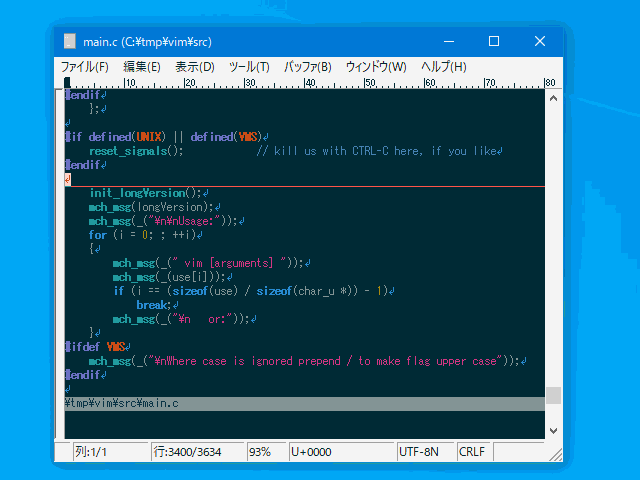
Task: Click the "¥n¥nUsage:" string line
Action: pyautogui.click(x=167, y=221)
